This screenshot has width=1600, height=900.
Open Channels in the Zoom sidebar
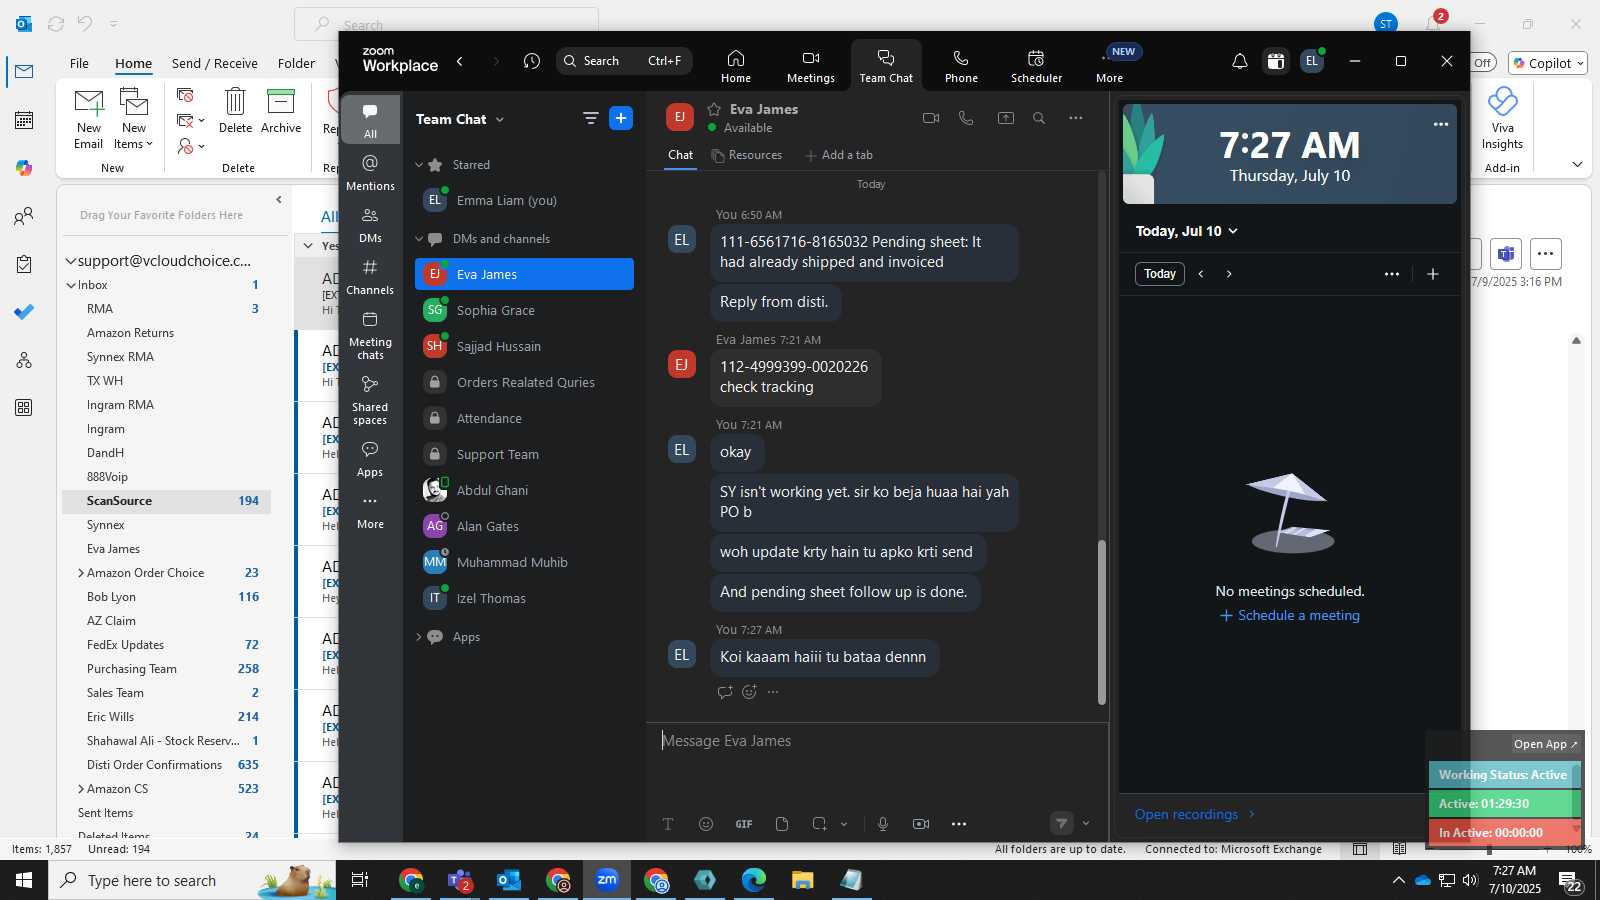coord(370,276)
